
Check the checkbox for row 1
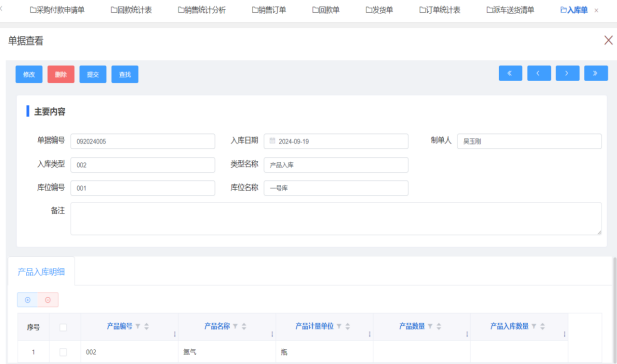63,352
